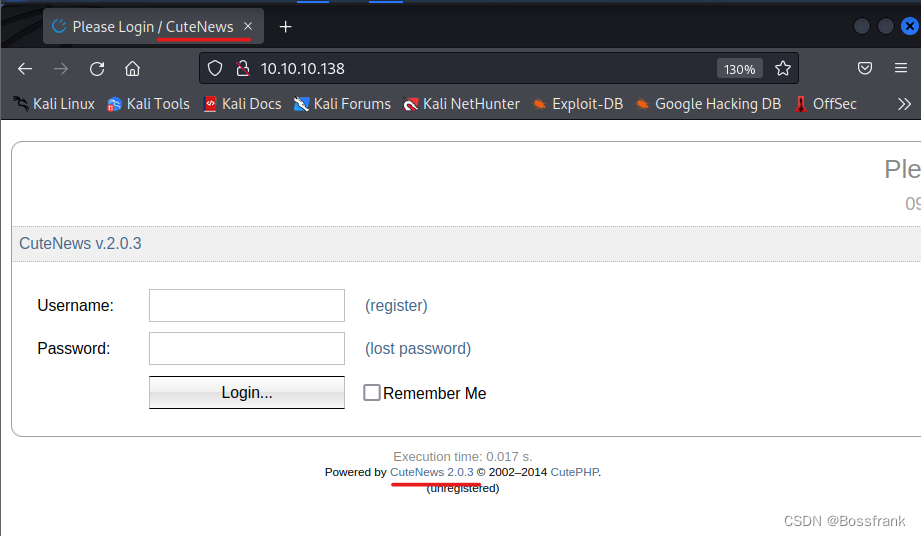Open Kali NetHunter bookmark
This screenshot has height=536, width=921.
pyautogui.click(x=462, y=104)
